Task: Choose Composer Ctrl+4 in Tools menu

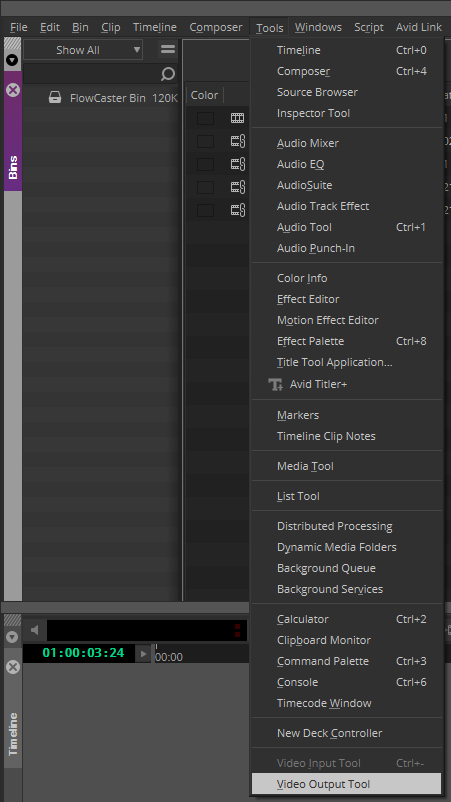Action: point(347,71)
